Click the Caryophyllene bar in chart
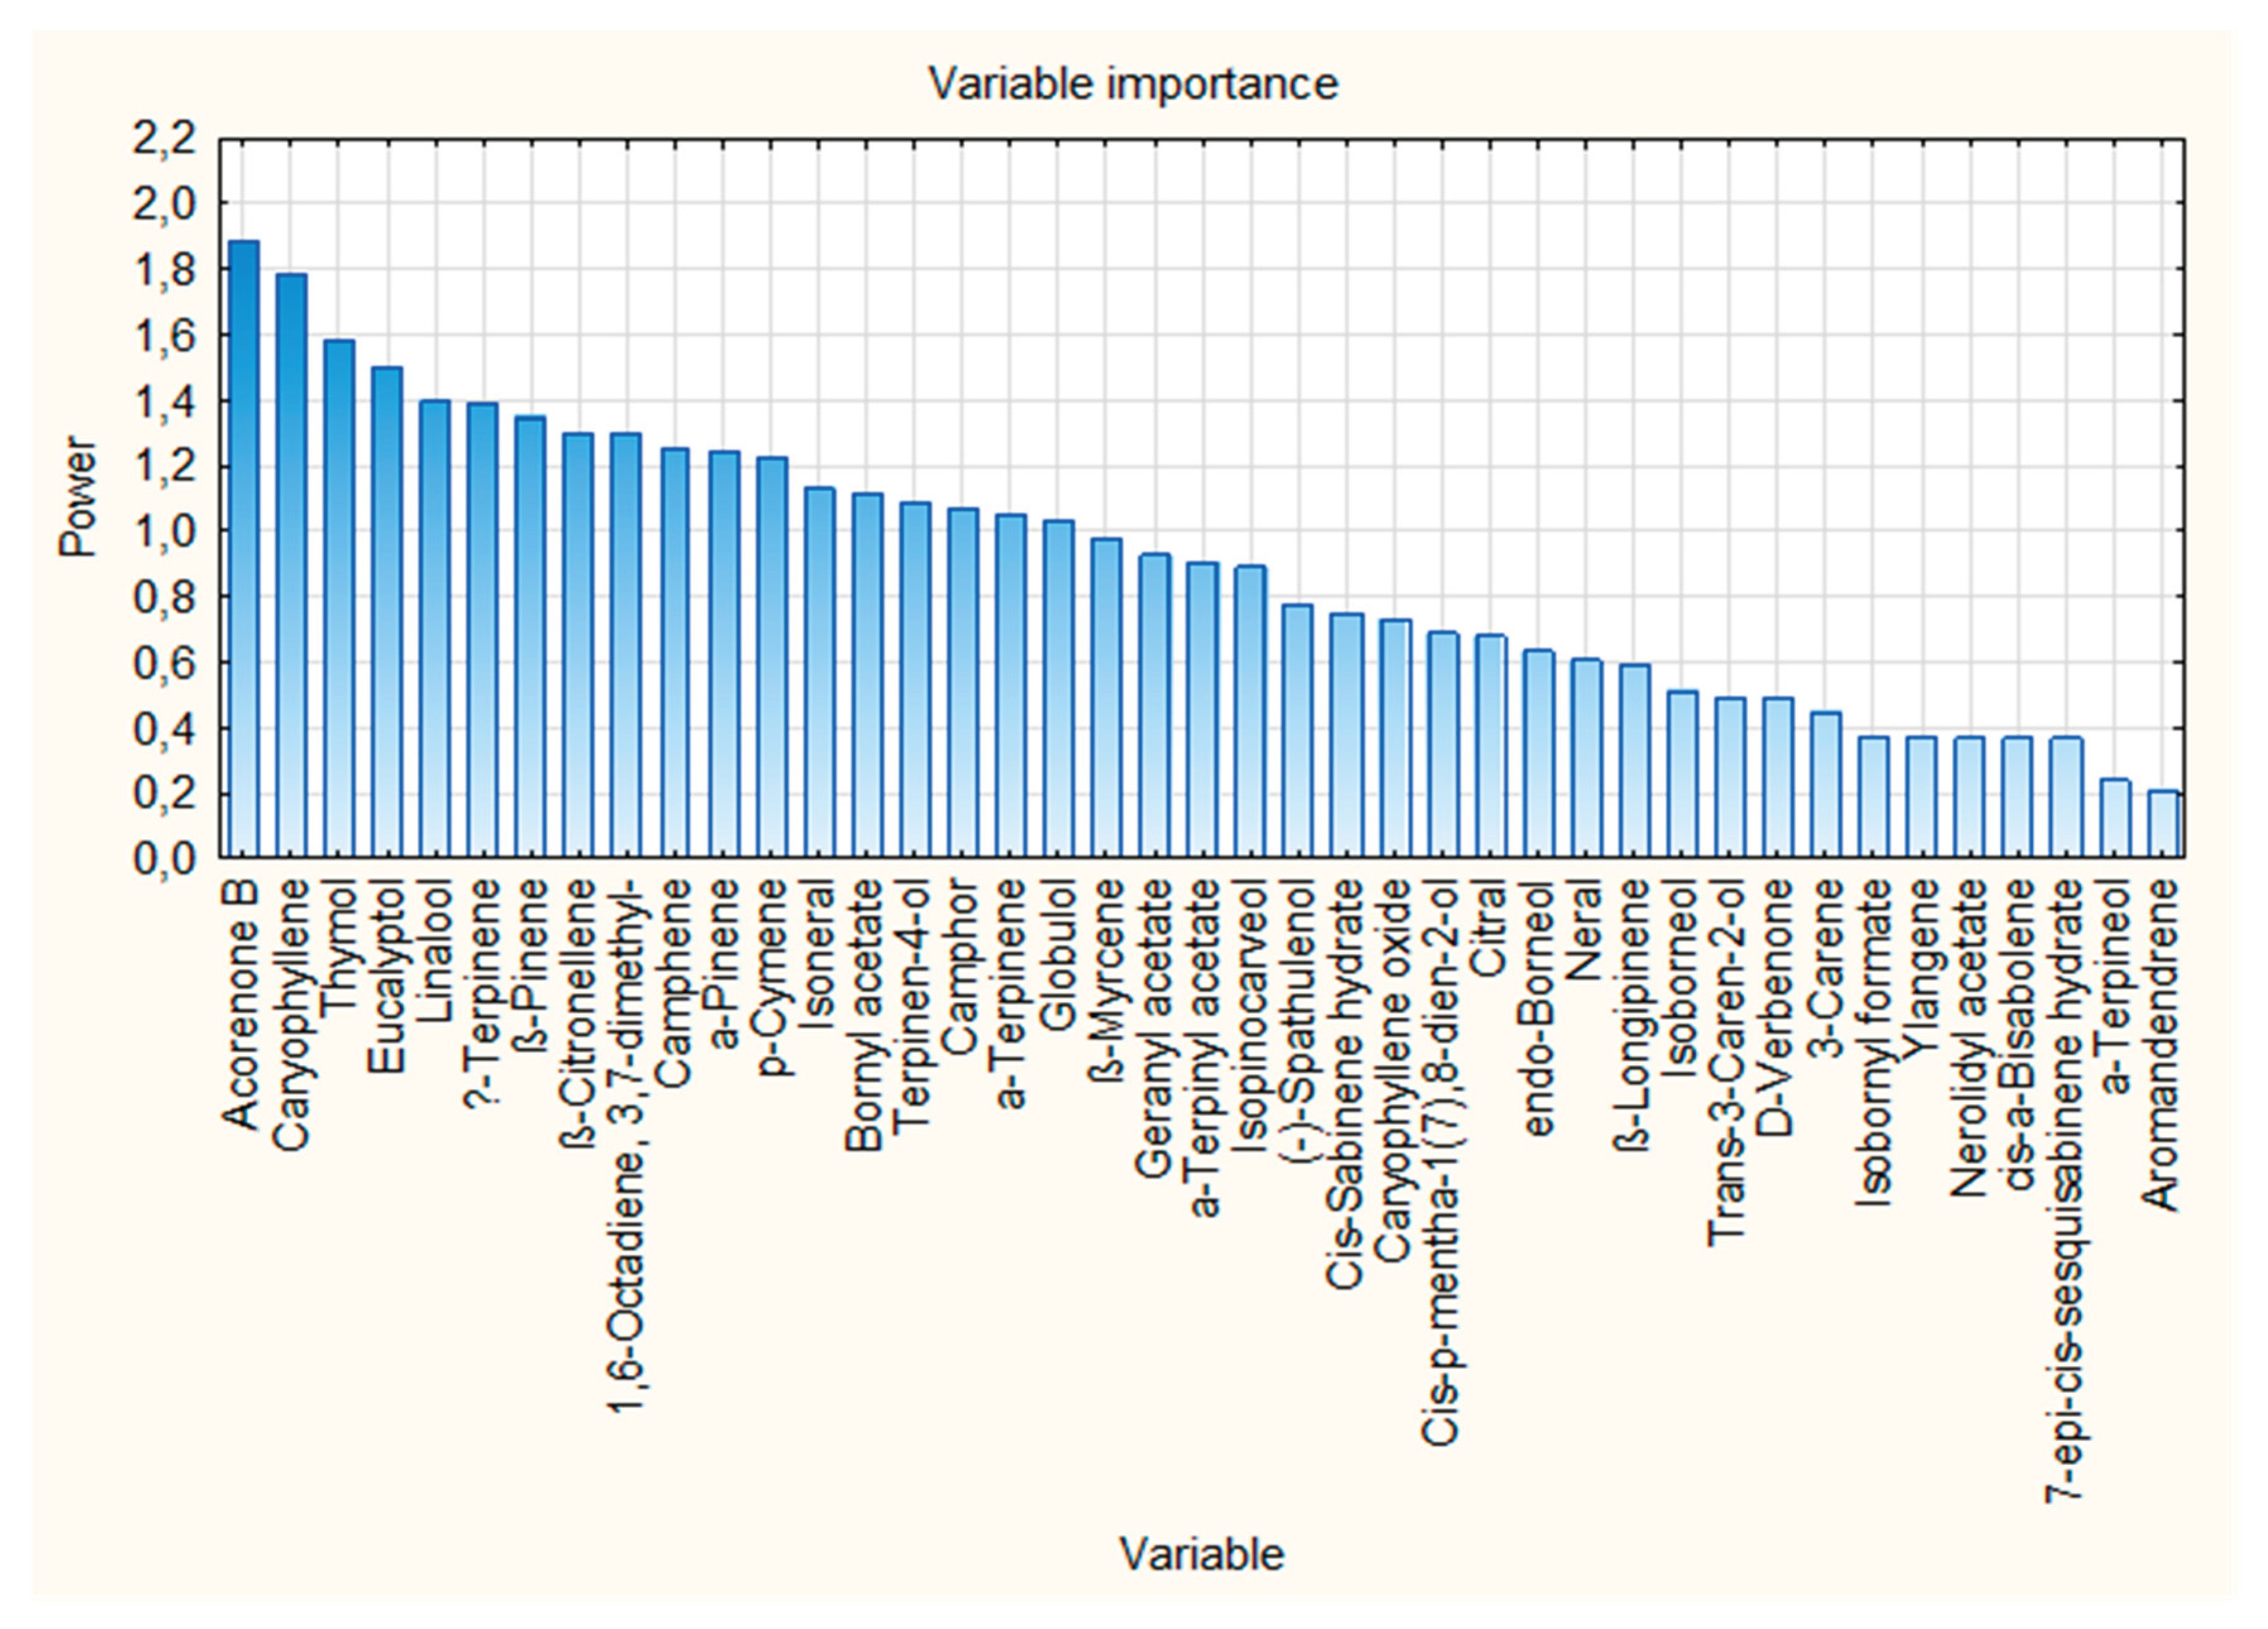This screenshot has height=1629, width=2268. 292,566
